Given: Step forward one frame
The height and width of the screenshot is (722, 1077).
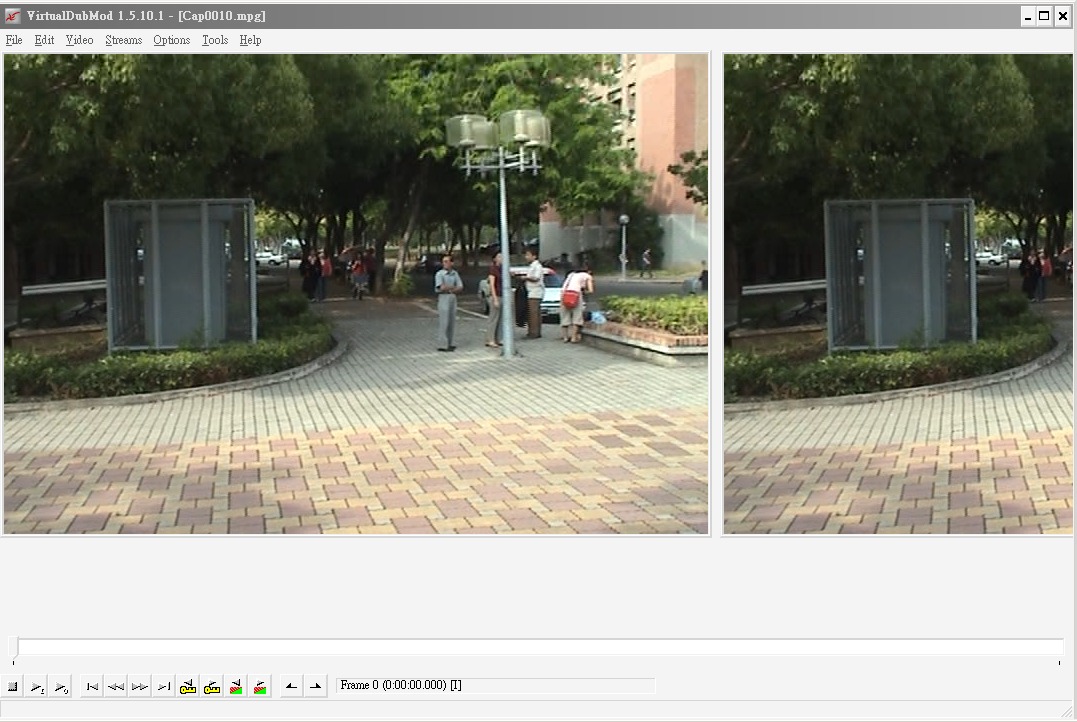Looking at the screenshot, I should pos(140,686).
